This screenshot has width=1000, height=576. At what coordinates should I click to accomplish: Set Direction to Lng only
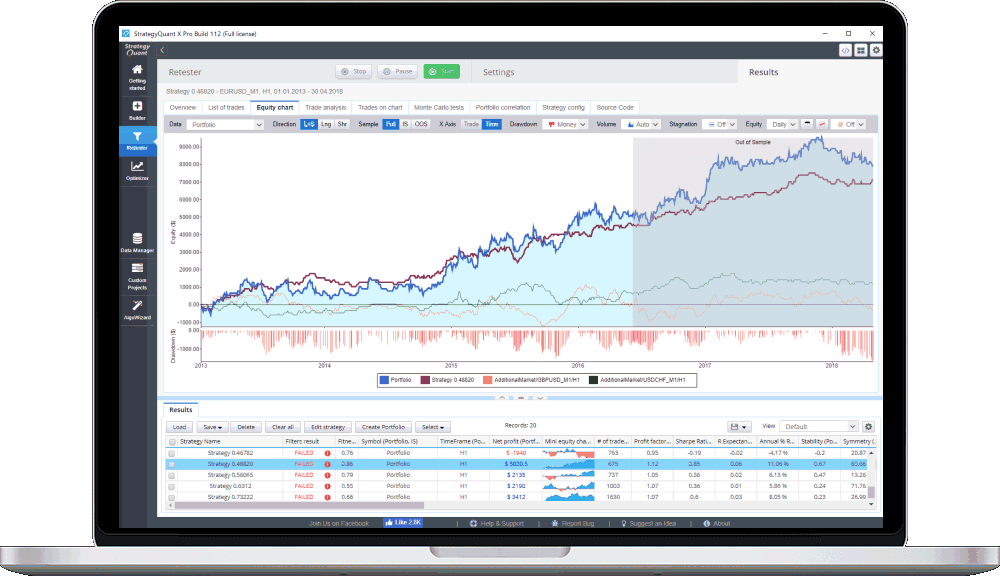(326, 124)
